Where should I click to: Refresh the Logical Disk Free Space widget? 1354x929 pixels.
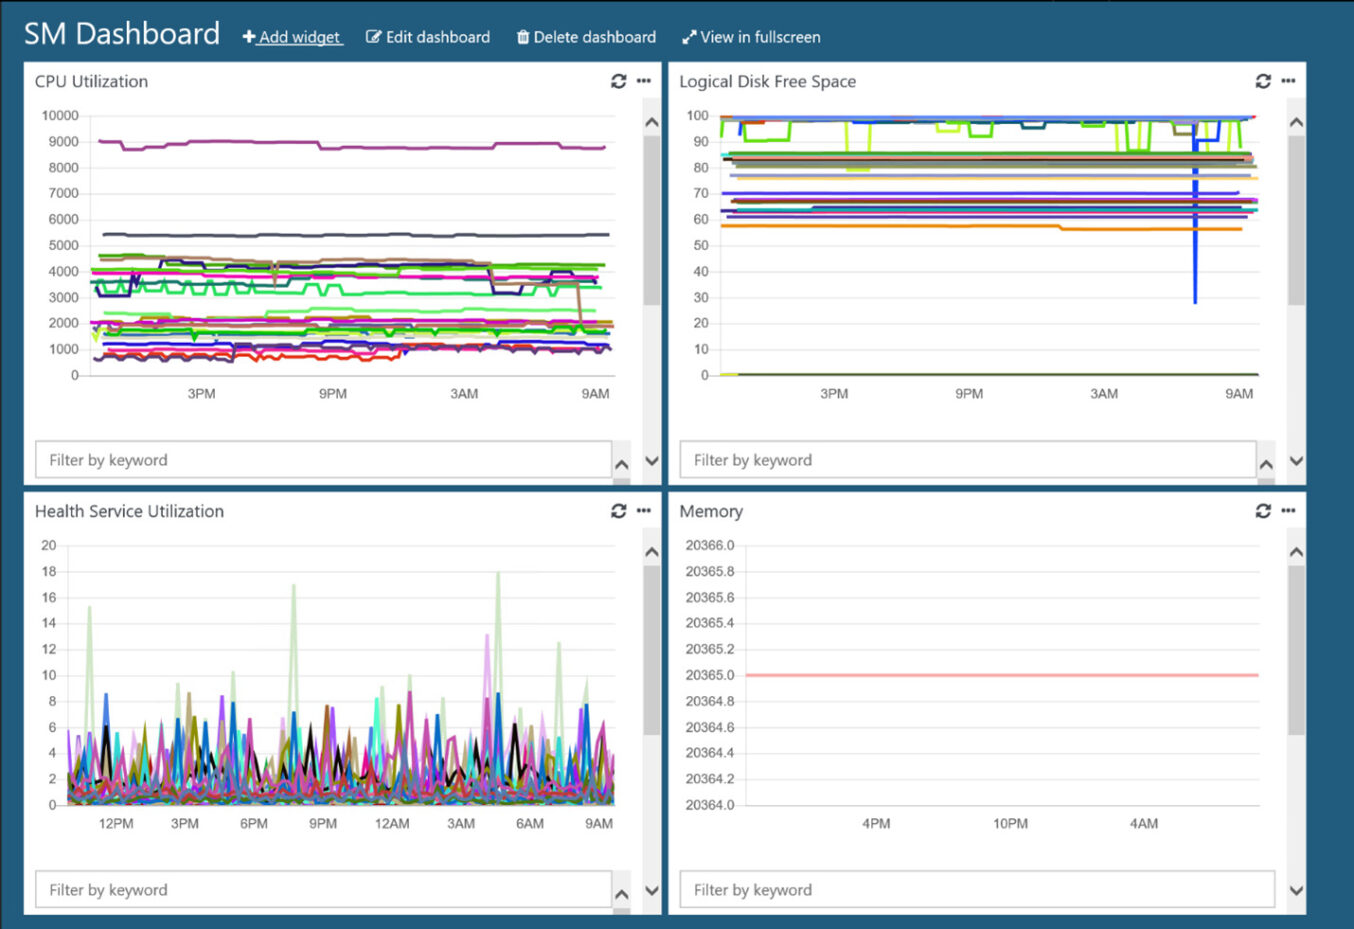tap(1263, 81)
